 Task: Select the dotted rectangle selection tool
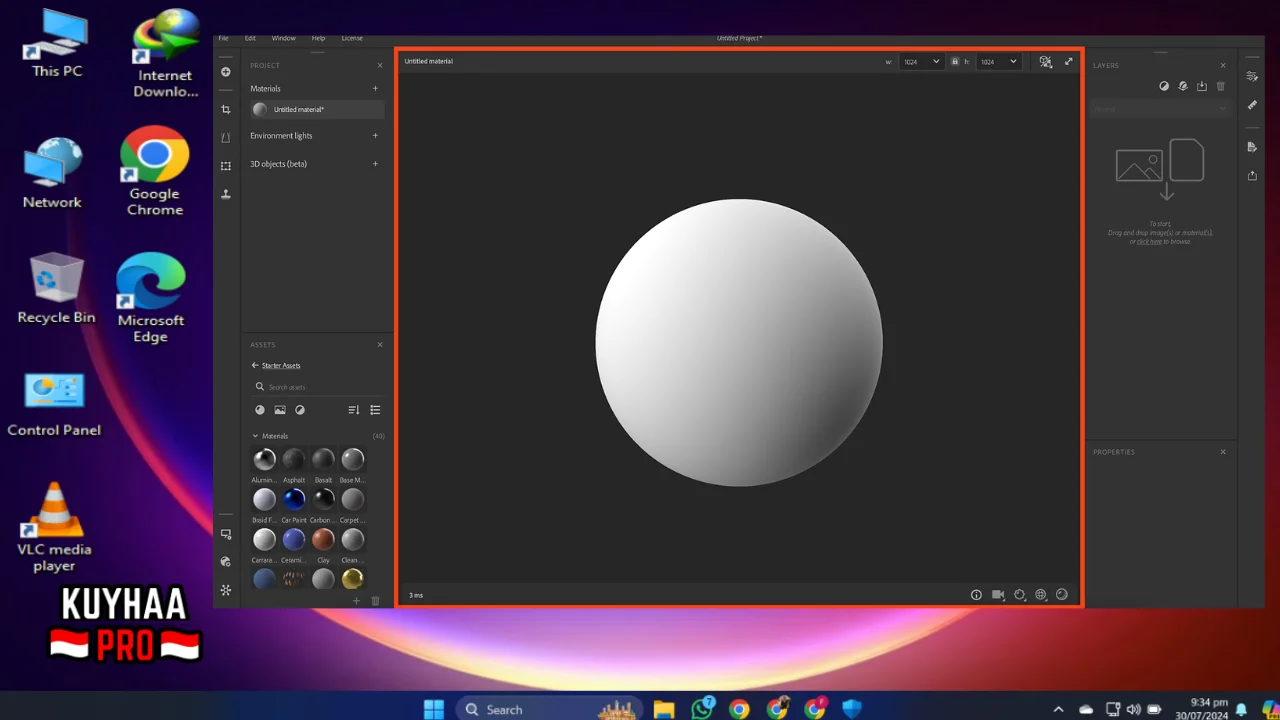(226, 166)
